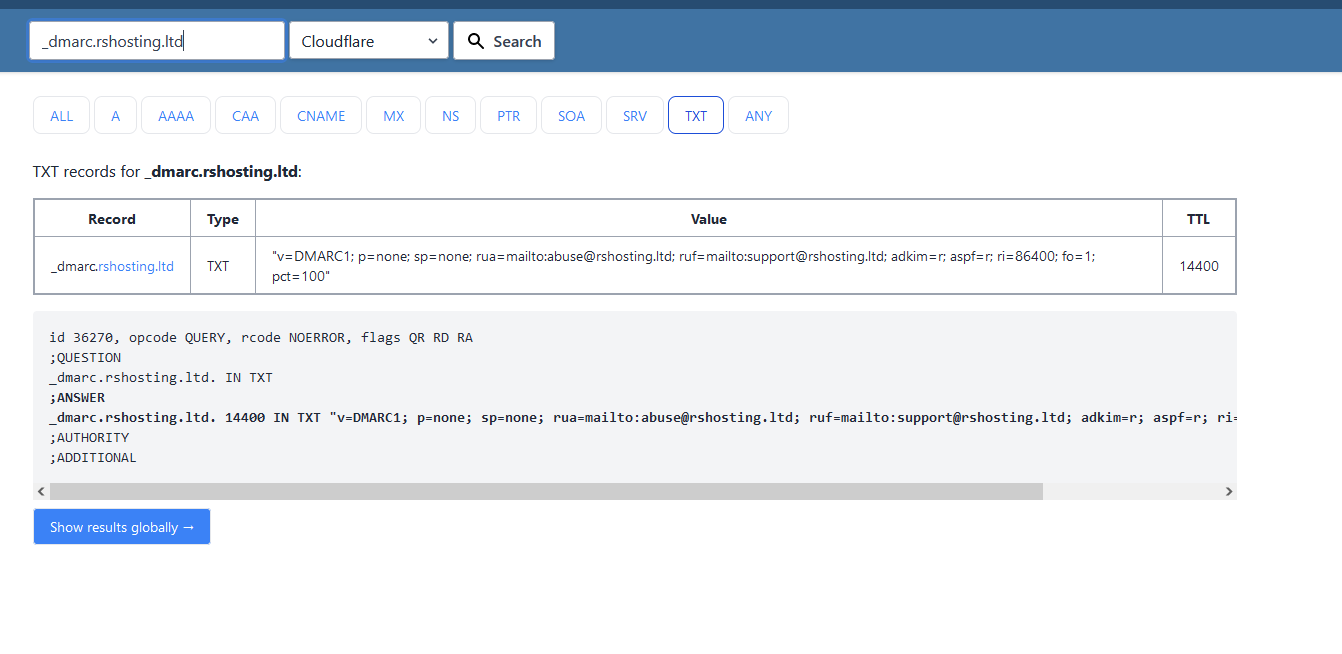Switch to the SRV record type
Image resolution: width=1342 pixels, height=654 pixels.
pos(634,115)
